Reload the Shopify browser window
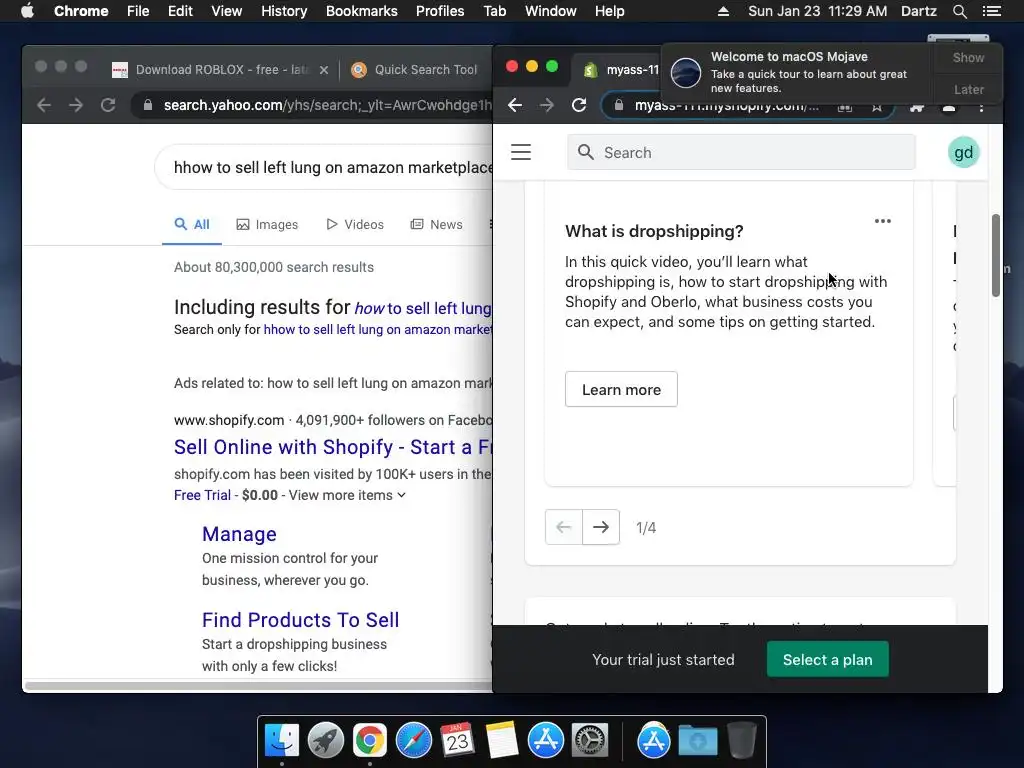 click(579, 105)
